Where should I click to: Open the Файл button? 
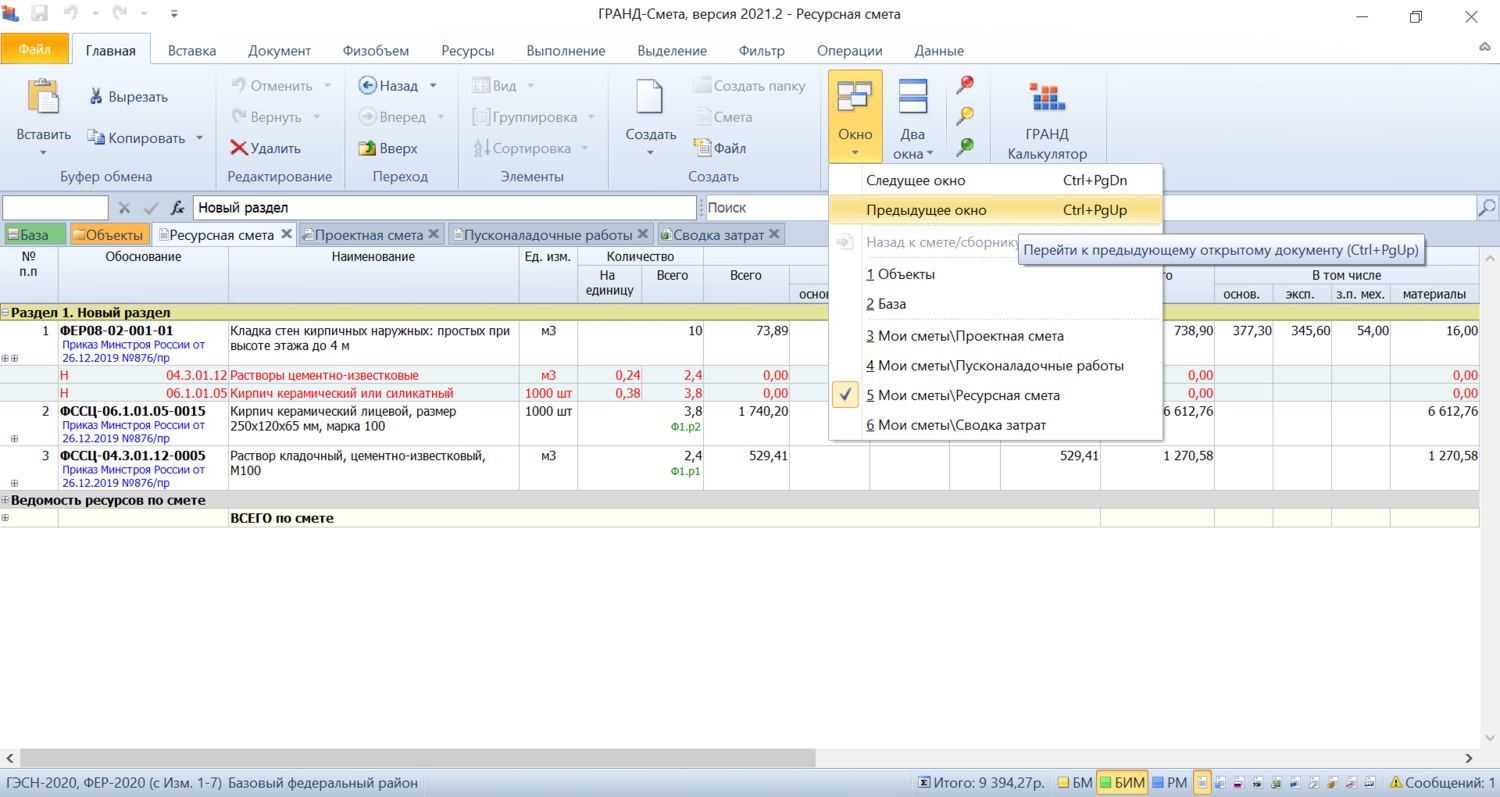tap(34, 49)
